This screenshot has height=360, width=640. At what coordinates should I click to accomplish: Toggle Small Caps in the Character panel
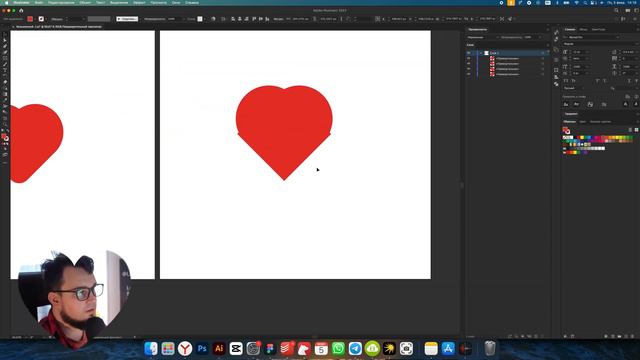point(573,81)
